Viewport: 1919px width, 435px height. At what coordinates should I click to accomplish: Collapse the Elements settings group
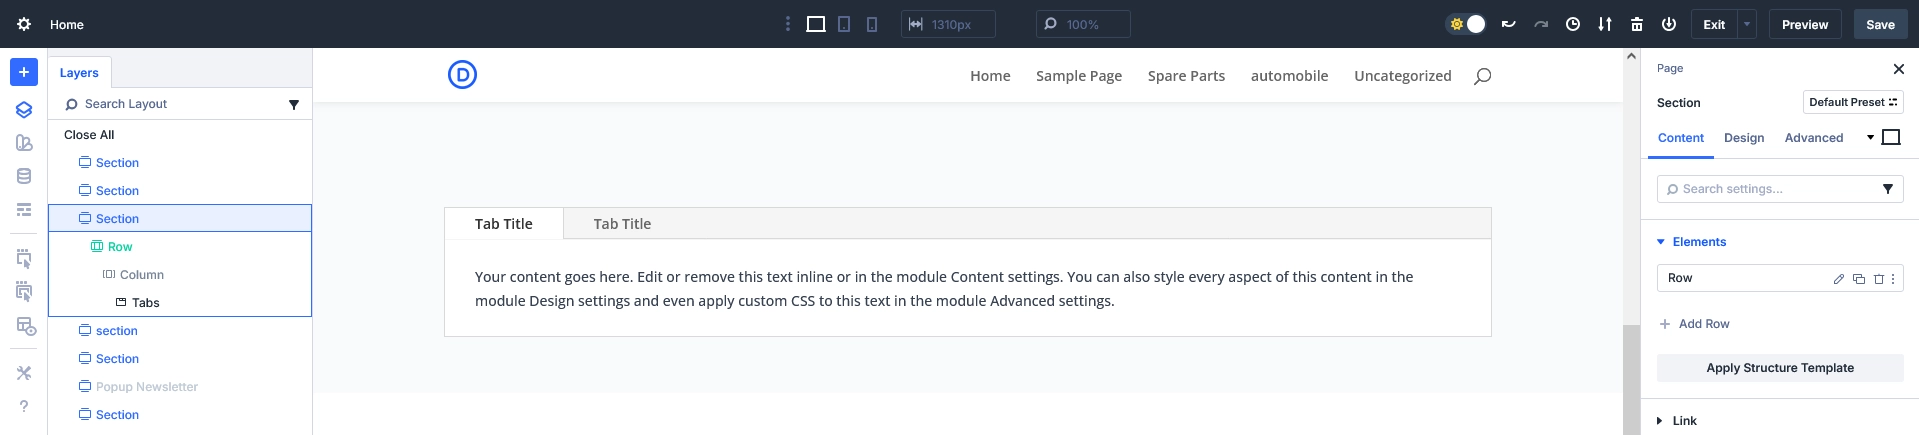coord(1661,242)
